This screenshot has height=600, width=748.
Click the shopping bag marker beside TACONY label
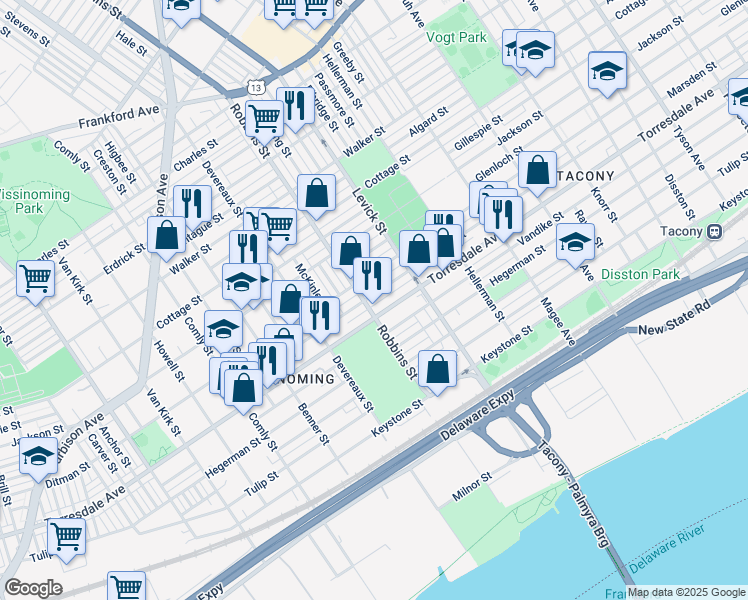(537, 171)
